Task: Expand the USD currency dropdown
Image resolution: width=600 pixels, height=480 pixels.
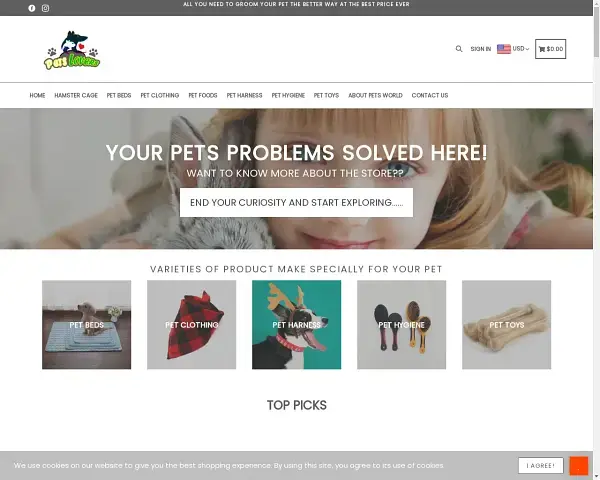Action: (x=520, y=49)
